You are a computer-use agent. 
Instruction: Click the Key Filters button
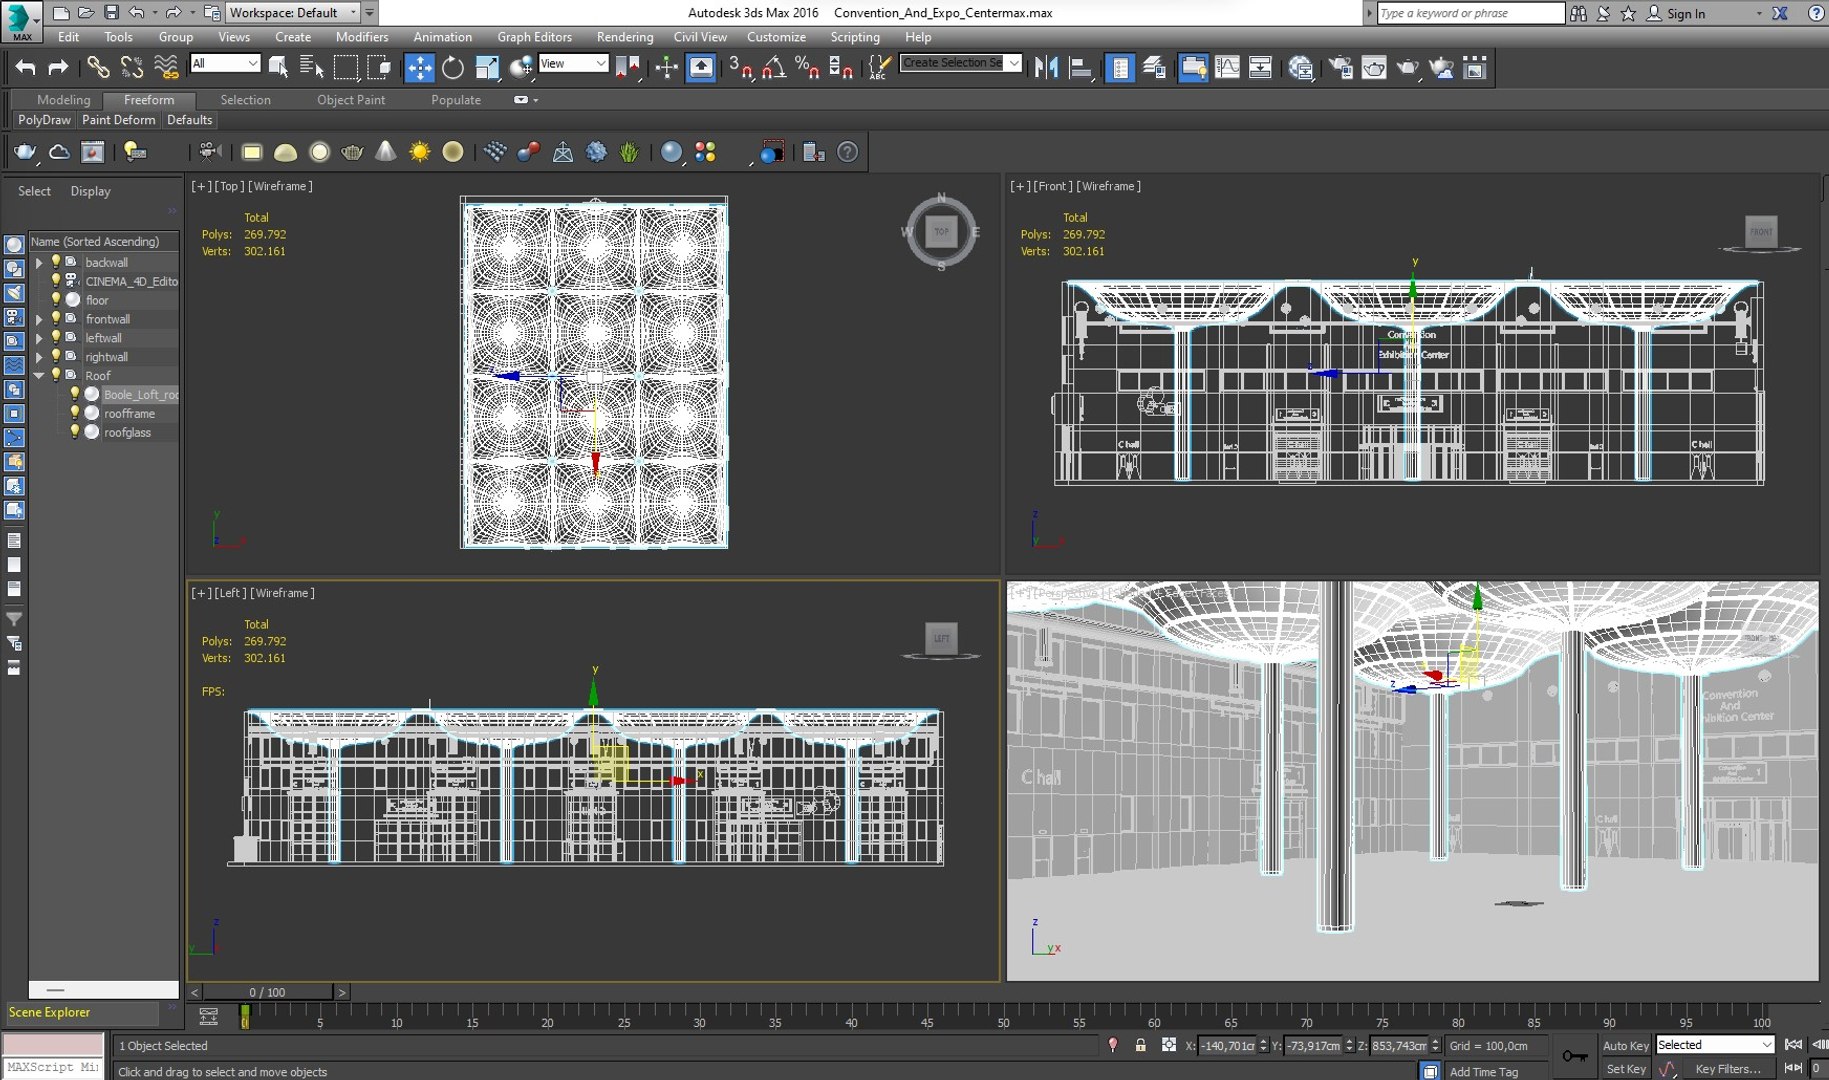pyautogui.click(x=1728, y=1069)
